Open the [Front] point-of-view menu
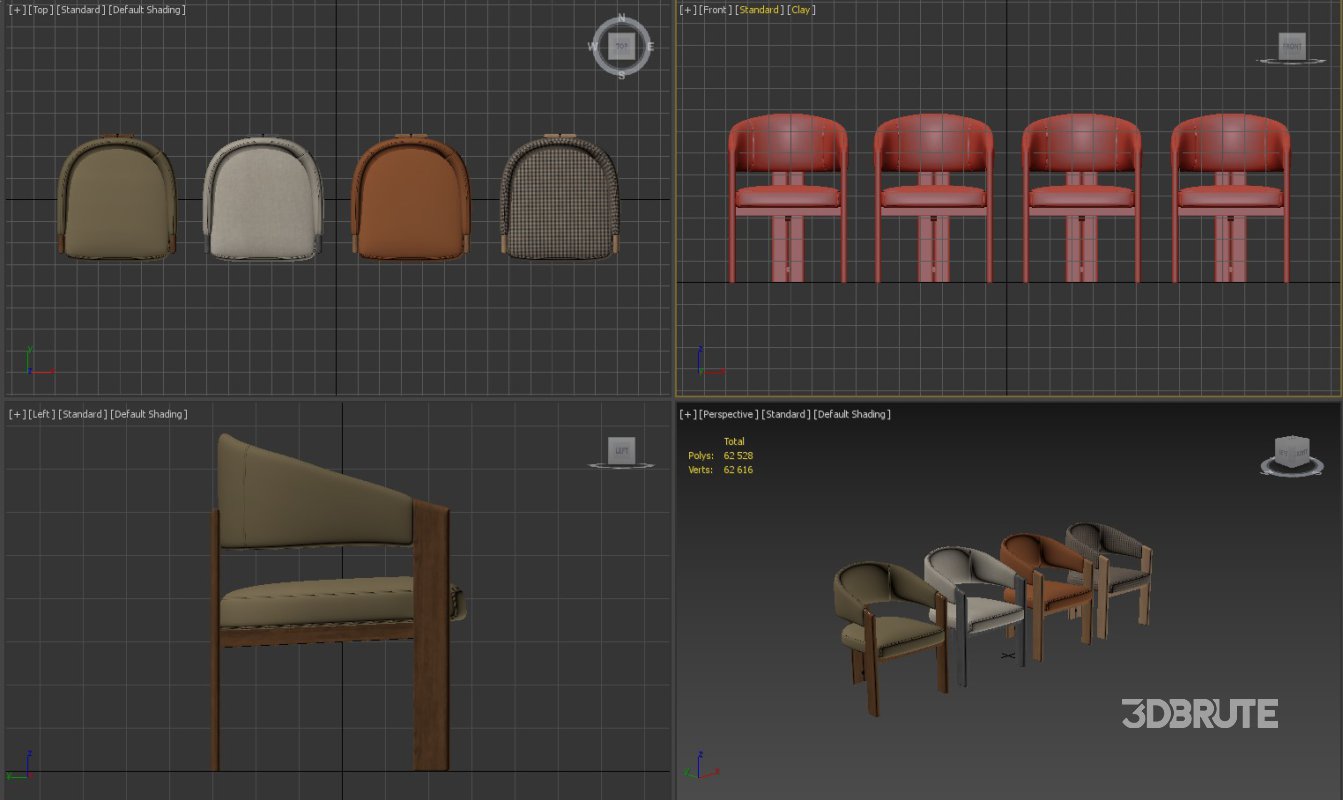1343x800 pixels. (x=715, y=9)
